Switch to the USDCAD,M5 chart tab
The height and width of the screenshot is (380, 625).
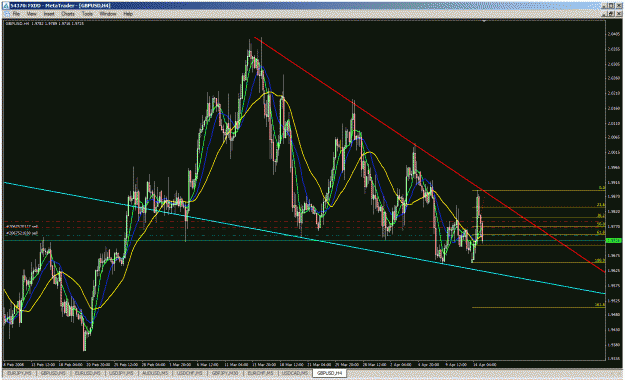295,373
